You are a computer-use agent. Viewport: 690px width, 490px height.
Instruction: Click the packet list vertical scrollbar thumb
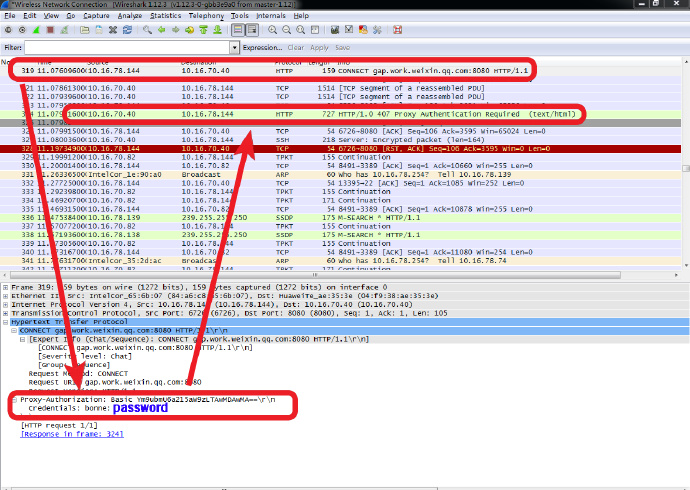[686, 168]
